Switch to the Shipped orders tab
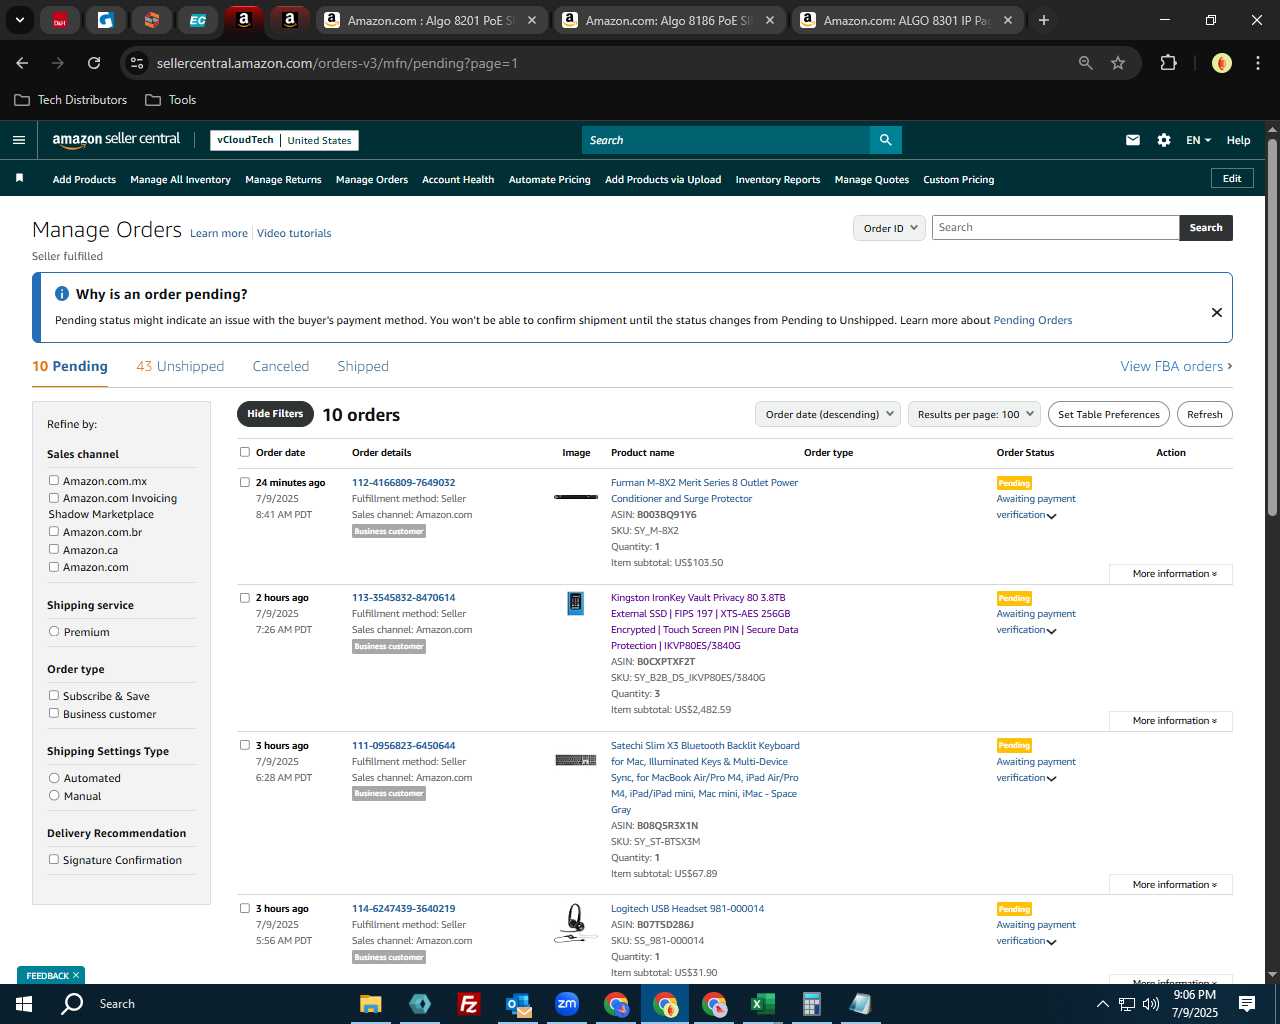The height and width of the screenshot is (1024, 1280). 363,366
